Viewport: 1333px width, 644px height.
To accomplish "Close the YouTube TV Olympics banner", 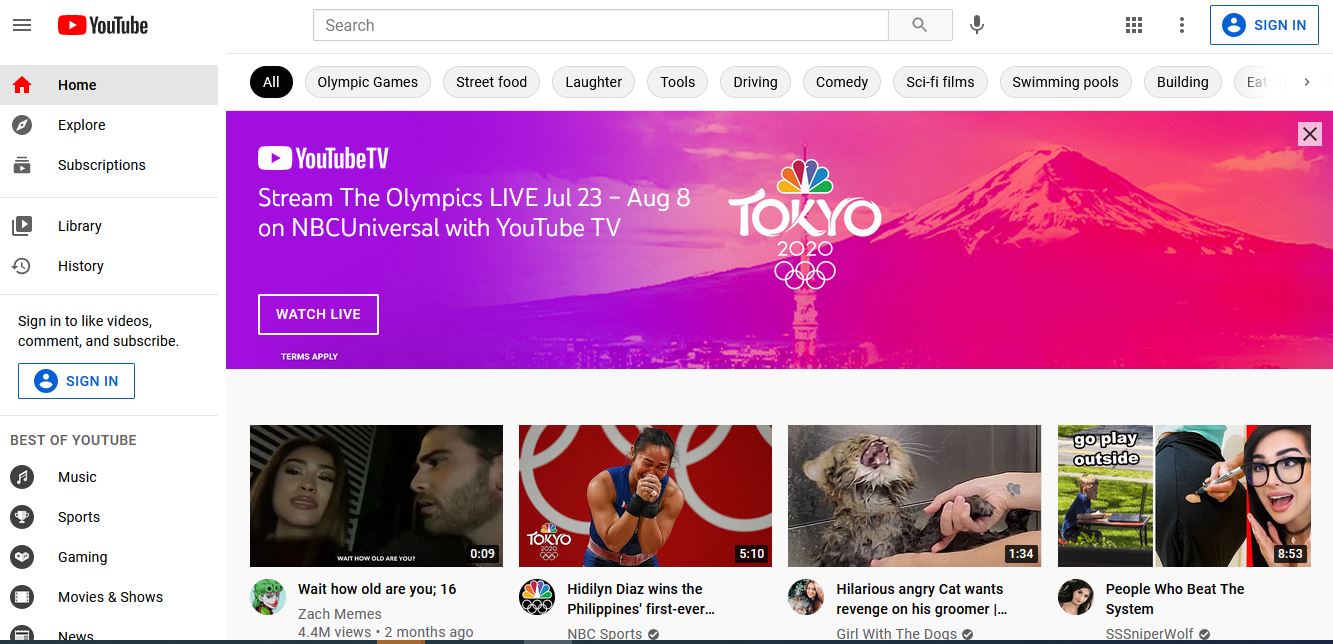I will 1309,133.
